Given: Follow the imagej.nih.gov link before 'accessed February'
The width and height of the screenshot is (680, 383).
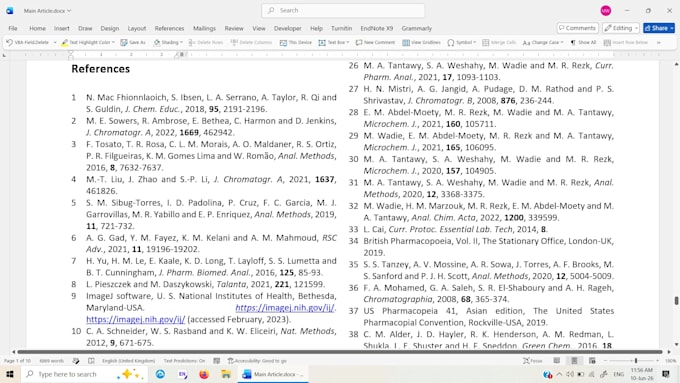Looking at the screenshot, I should tap(135, 319).
